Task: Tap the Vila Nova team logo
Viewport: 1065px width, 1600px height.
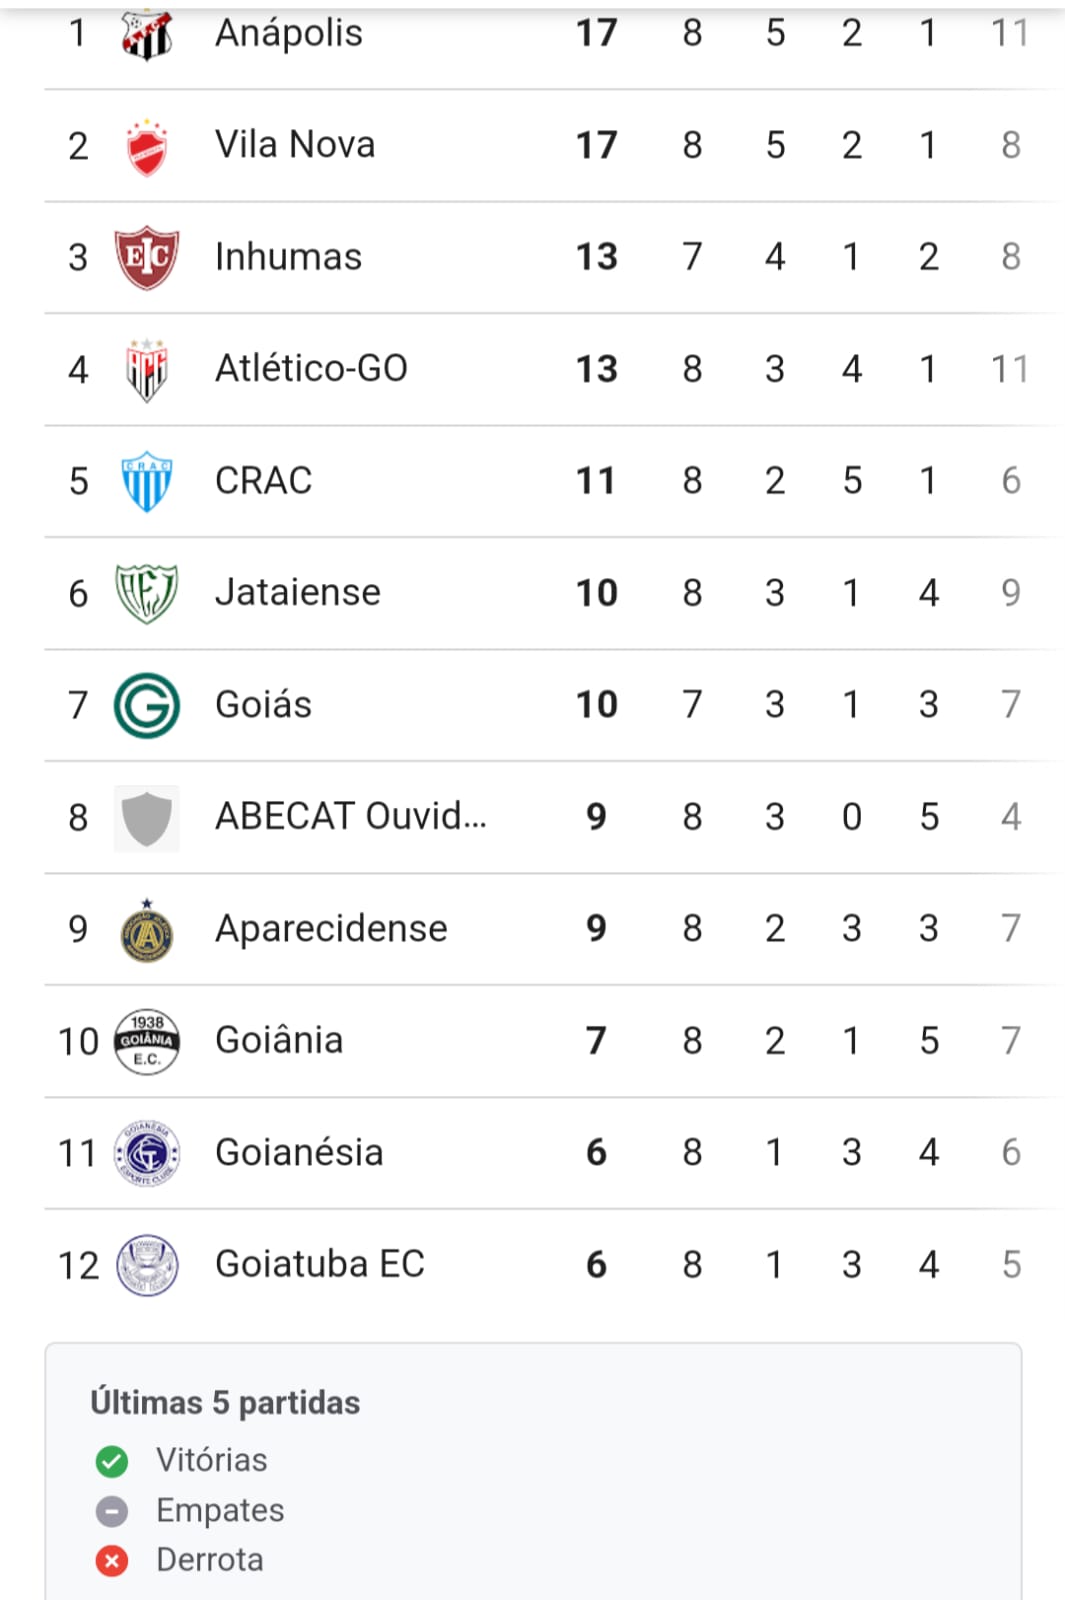Action: coord(147,147)
